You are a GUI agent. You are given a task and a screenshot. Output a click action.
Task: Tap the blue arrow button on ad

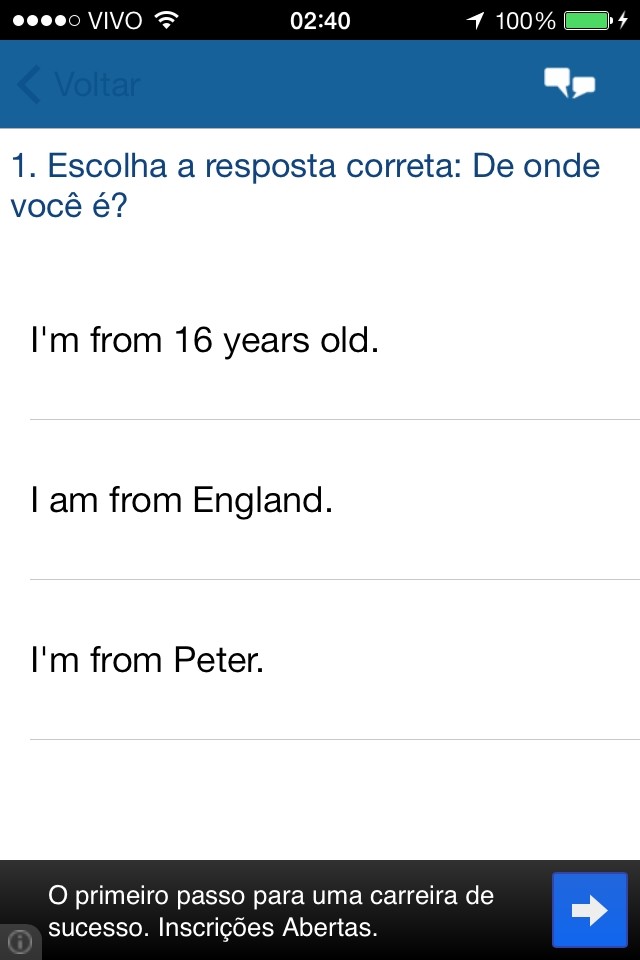click(589, 910)
